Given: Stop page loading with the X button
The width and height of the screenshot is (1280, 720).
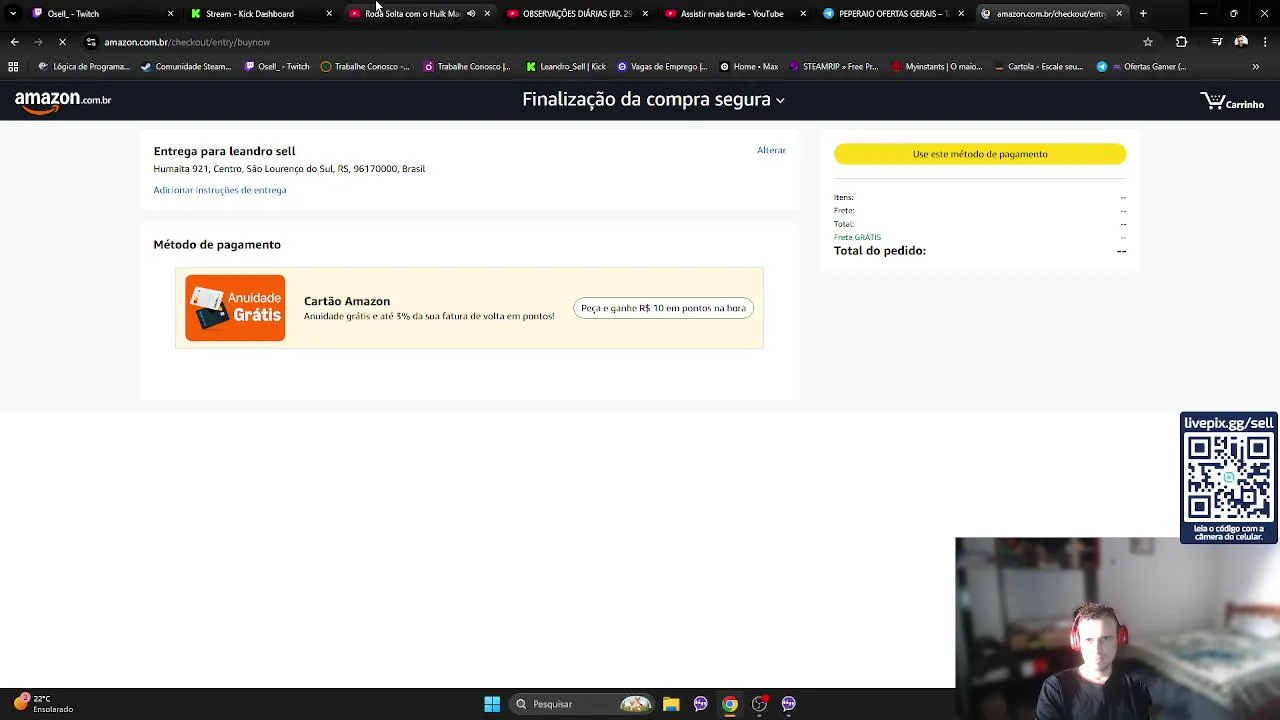Looking at the screenshot, I should click(x=62, y=42).
